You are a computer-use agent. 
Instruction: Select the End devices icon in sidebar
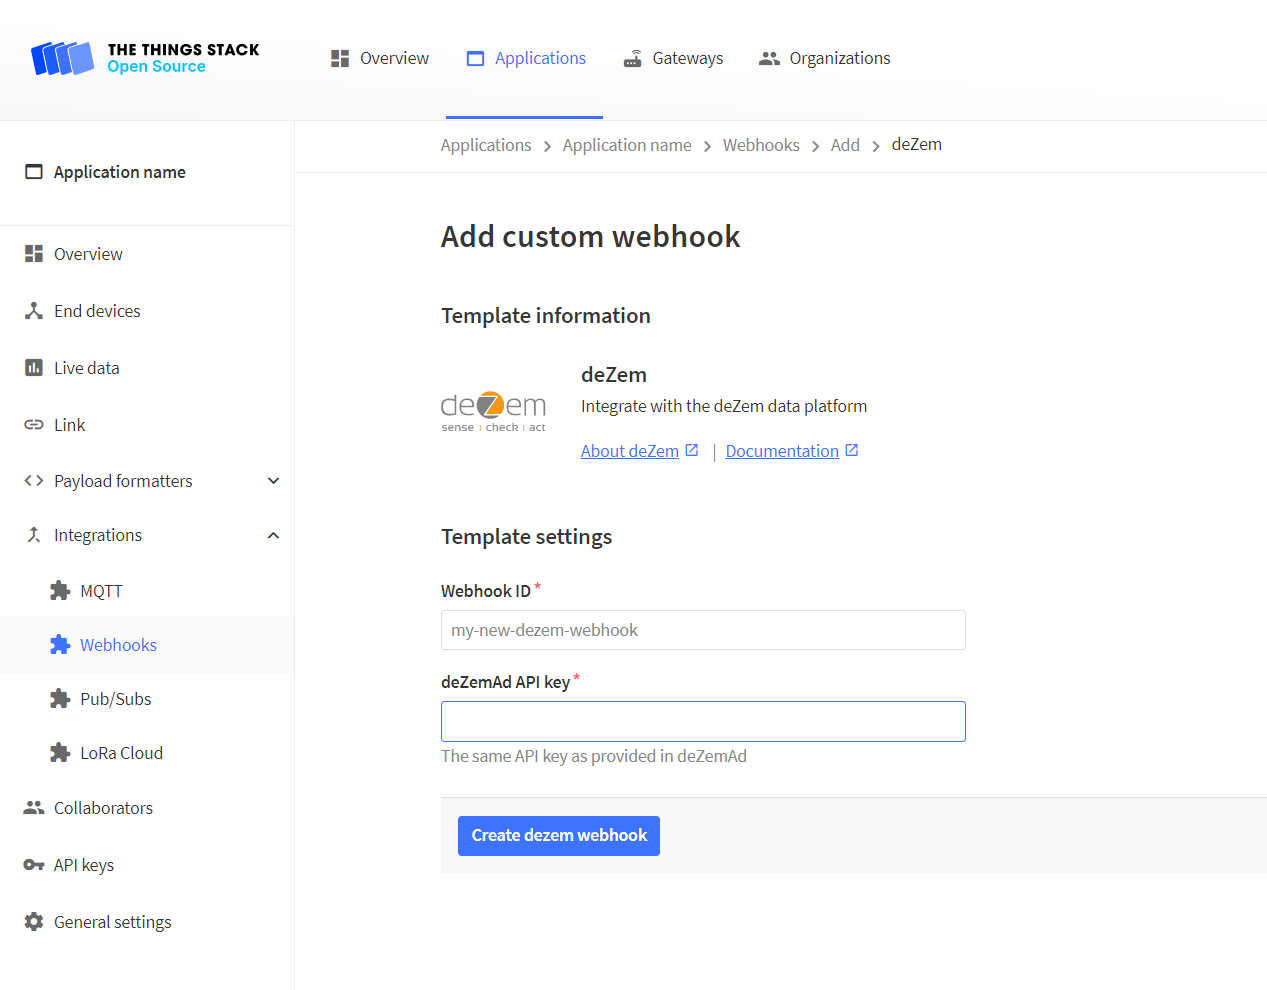33,310
